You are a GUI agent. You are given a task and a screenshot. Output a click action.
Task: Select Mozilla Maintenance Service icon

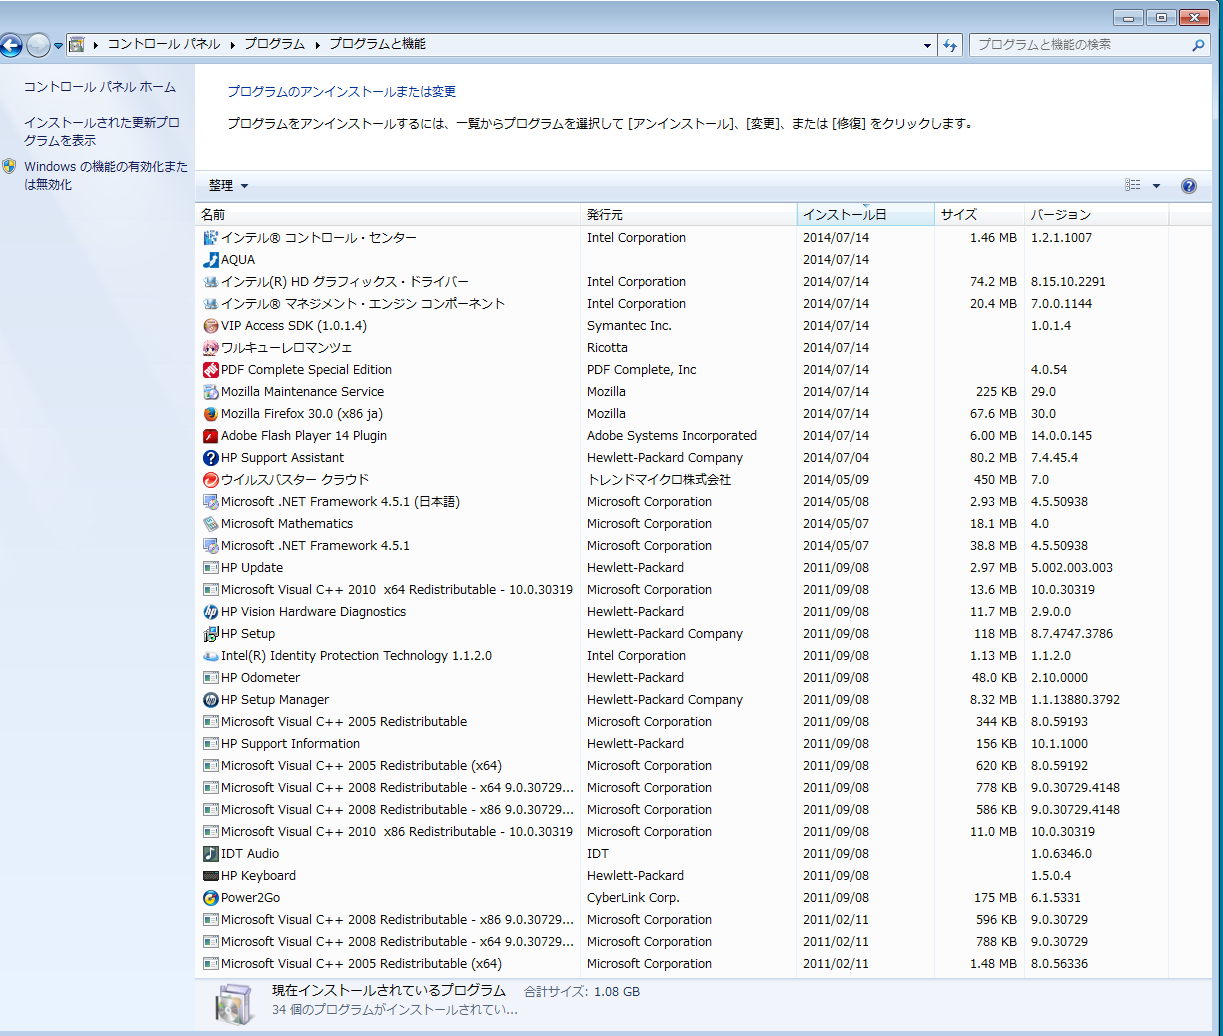(210, 392)
